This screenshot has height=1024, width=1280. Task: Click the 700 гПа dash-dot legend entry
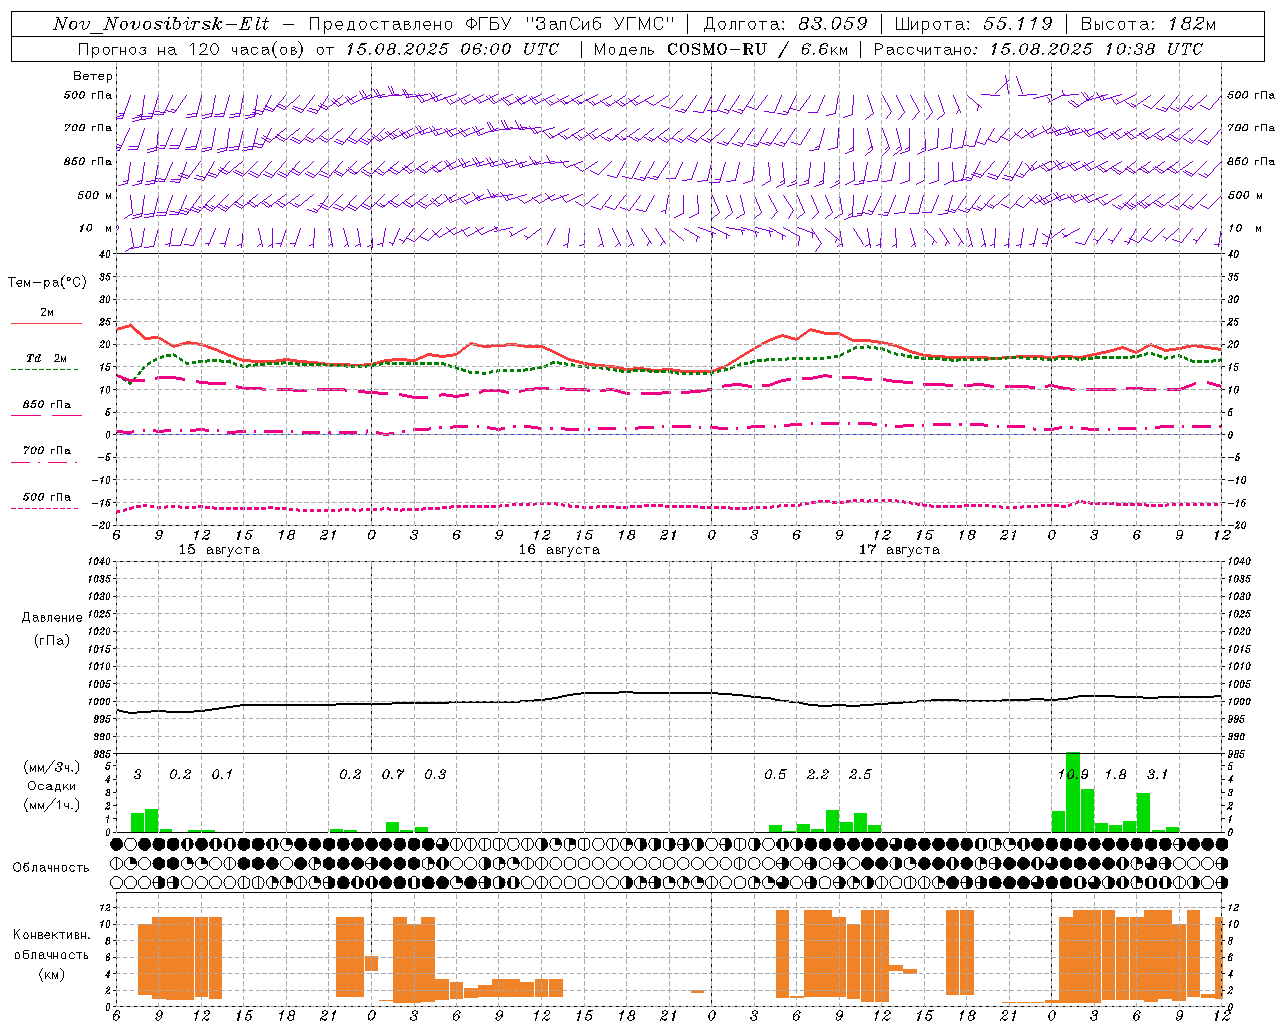46,451
